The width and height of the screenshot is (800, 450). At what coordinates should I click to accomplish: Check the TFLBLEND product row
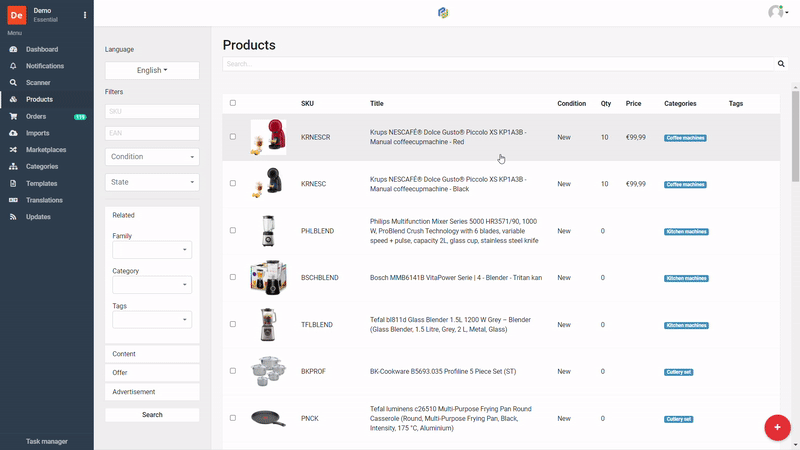coord(233,324)
